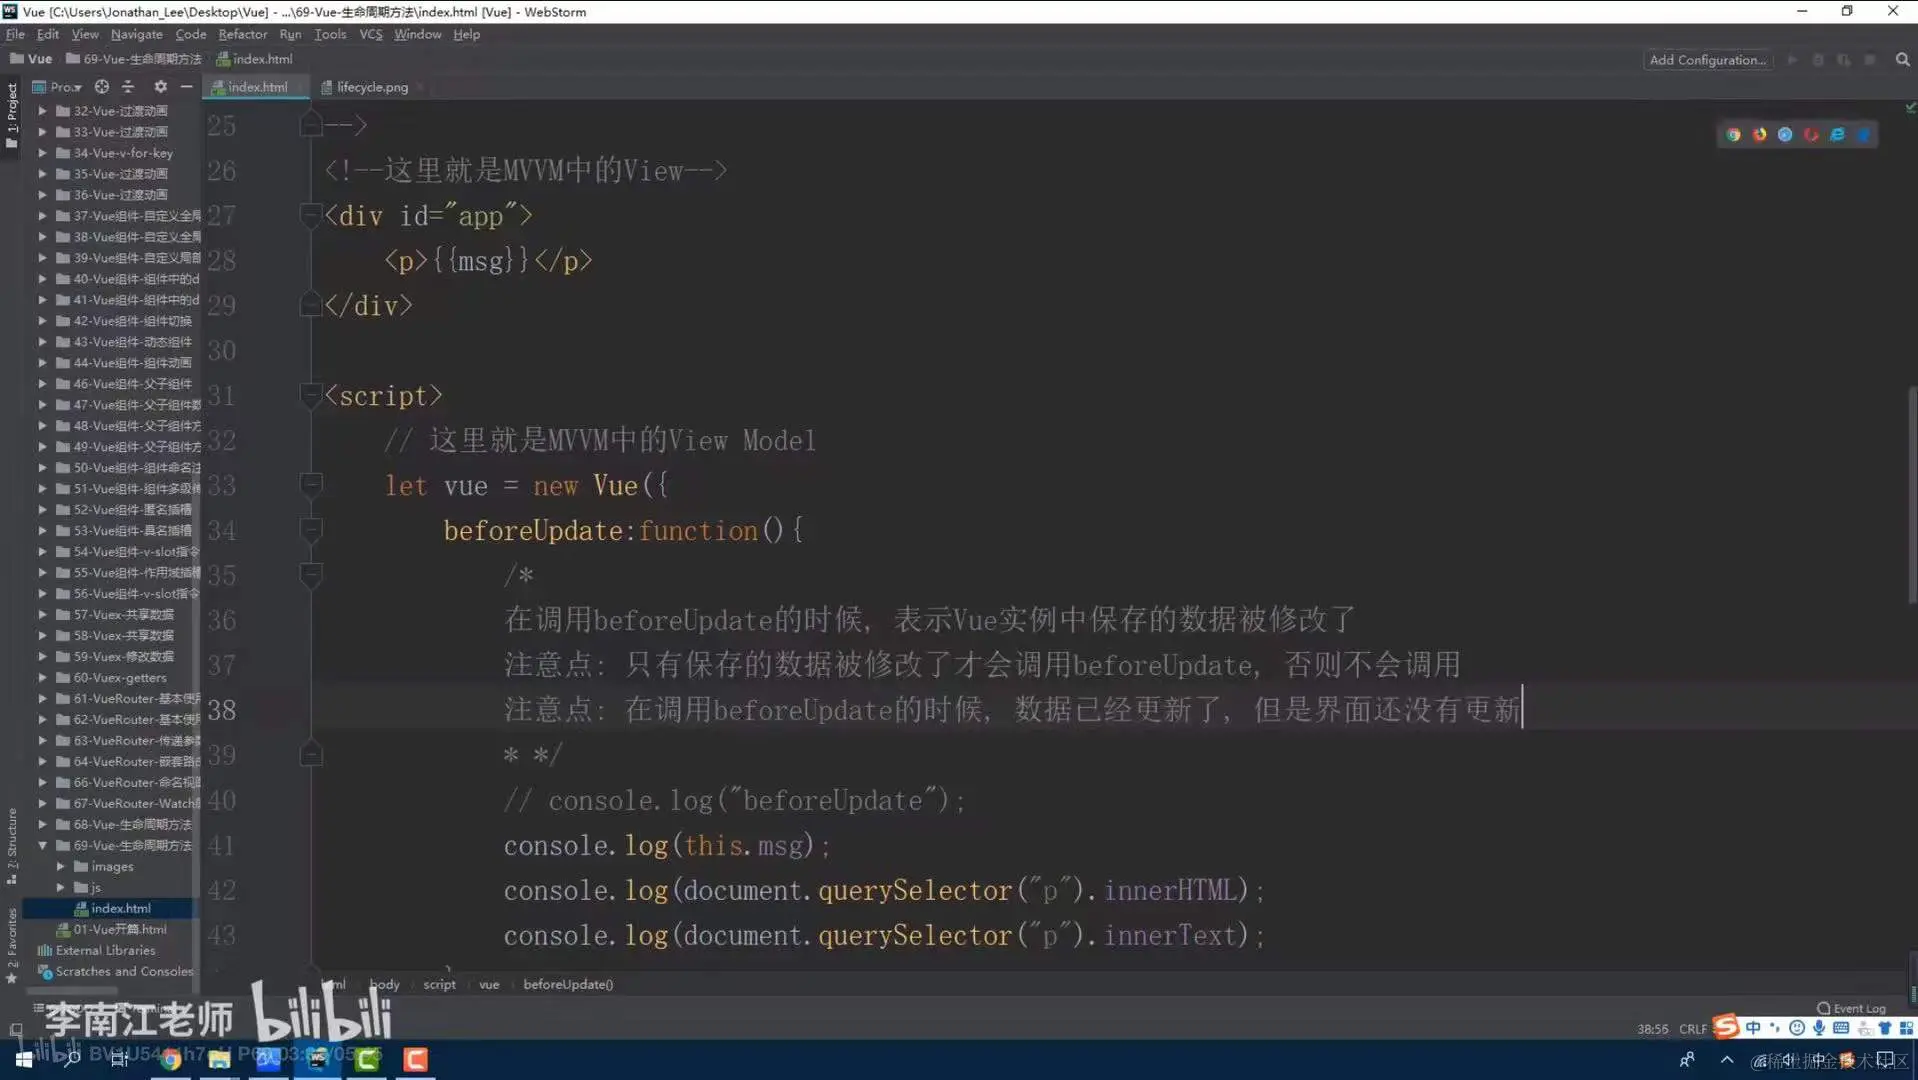
Task: Switch to the lifecycle.png tab
Action: [370, 87]
